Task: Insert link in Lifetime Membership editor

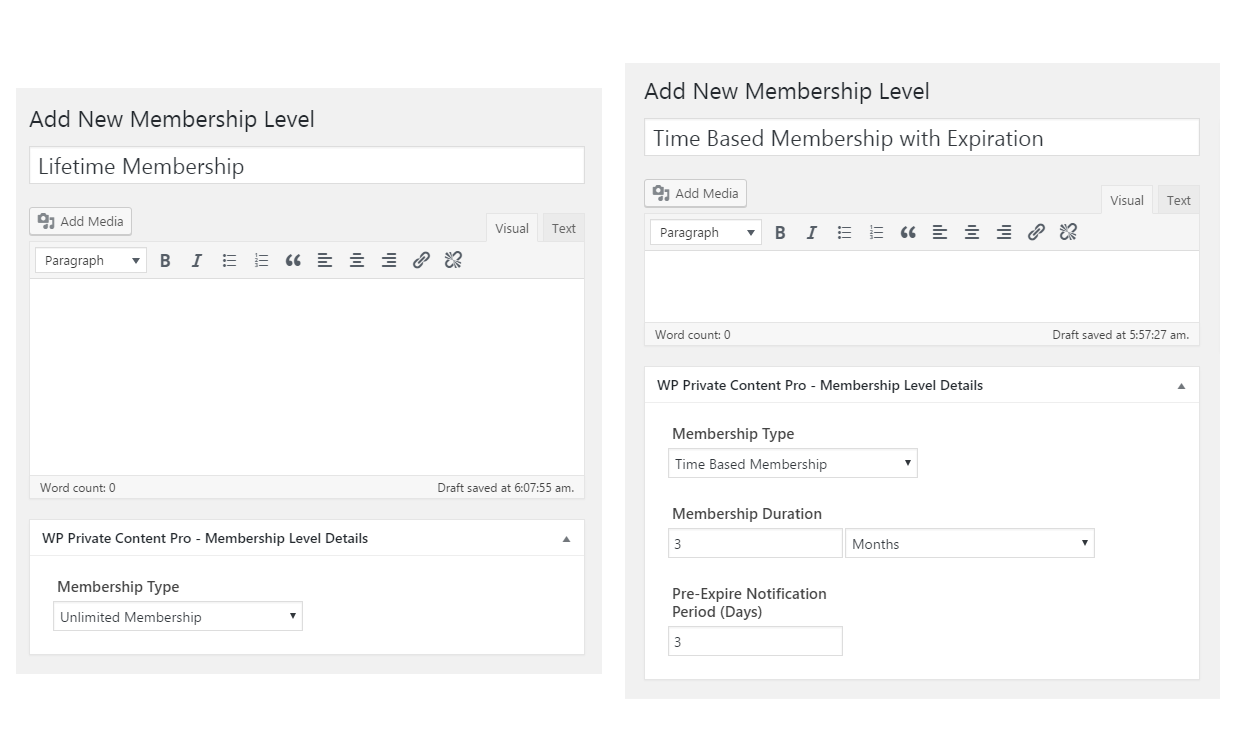Action: click(x=421, y=260)
